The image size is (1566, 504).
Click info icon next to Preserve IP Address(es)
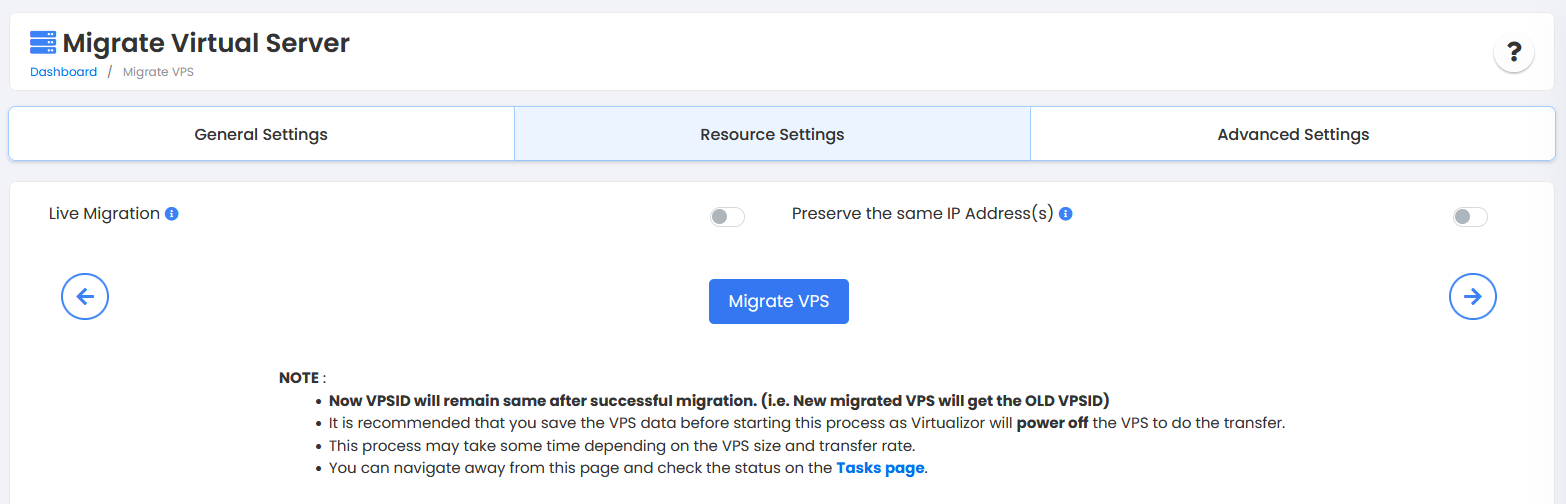(x=1065, y=214)
